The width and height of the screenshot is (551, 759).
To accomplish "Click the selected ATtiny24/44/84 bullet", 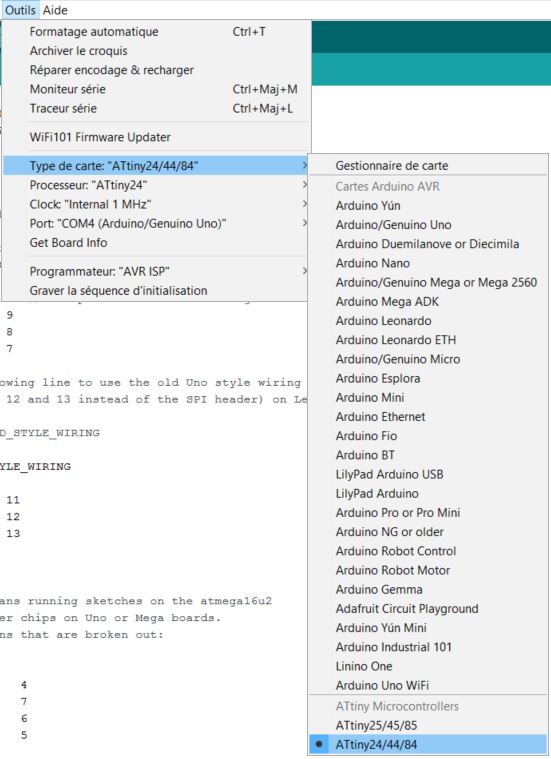I will pos(319,744).
